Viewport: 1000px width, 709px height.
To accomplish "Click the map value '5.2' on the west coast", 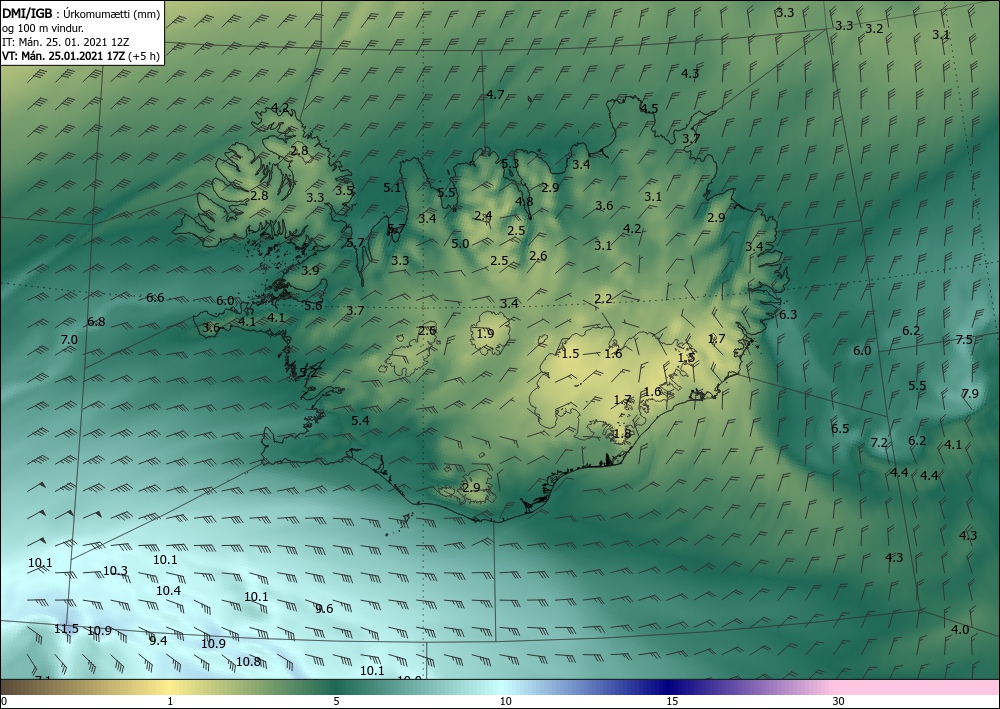I will coord(308,372).
